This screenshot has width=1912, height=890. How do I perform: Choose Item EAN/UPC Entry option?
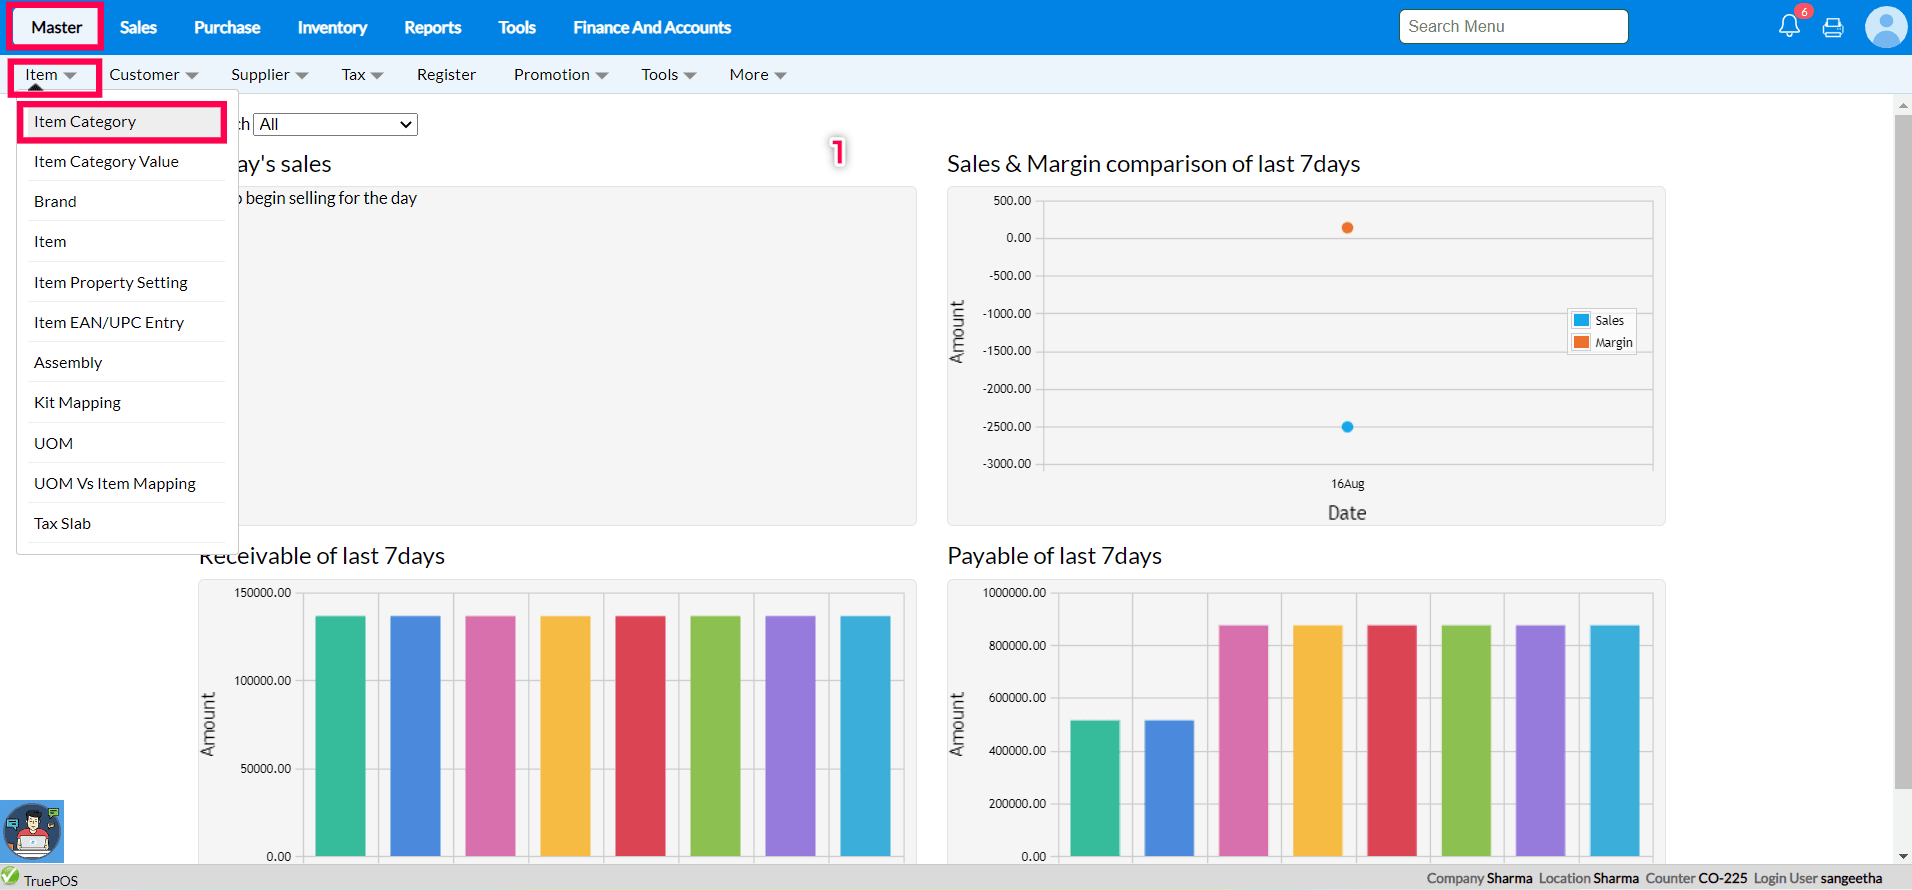(109, 323)
